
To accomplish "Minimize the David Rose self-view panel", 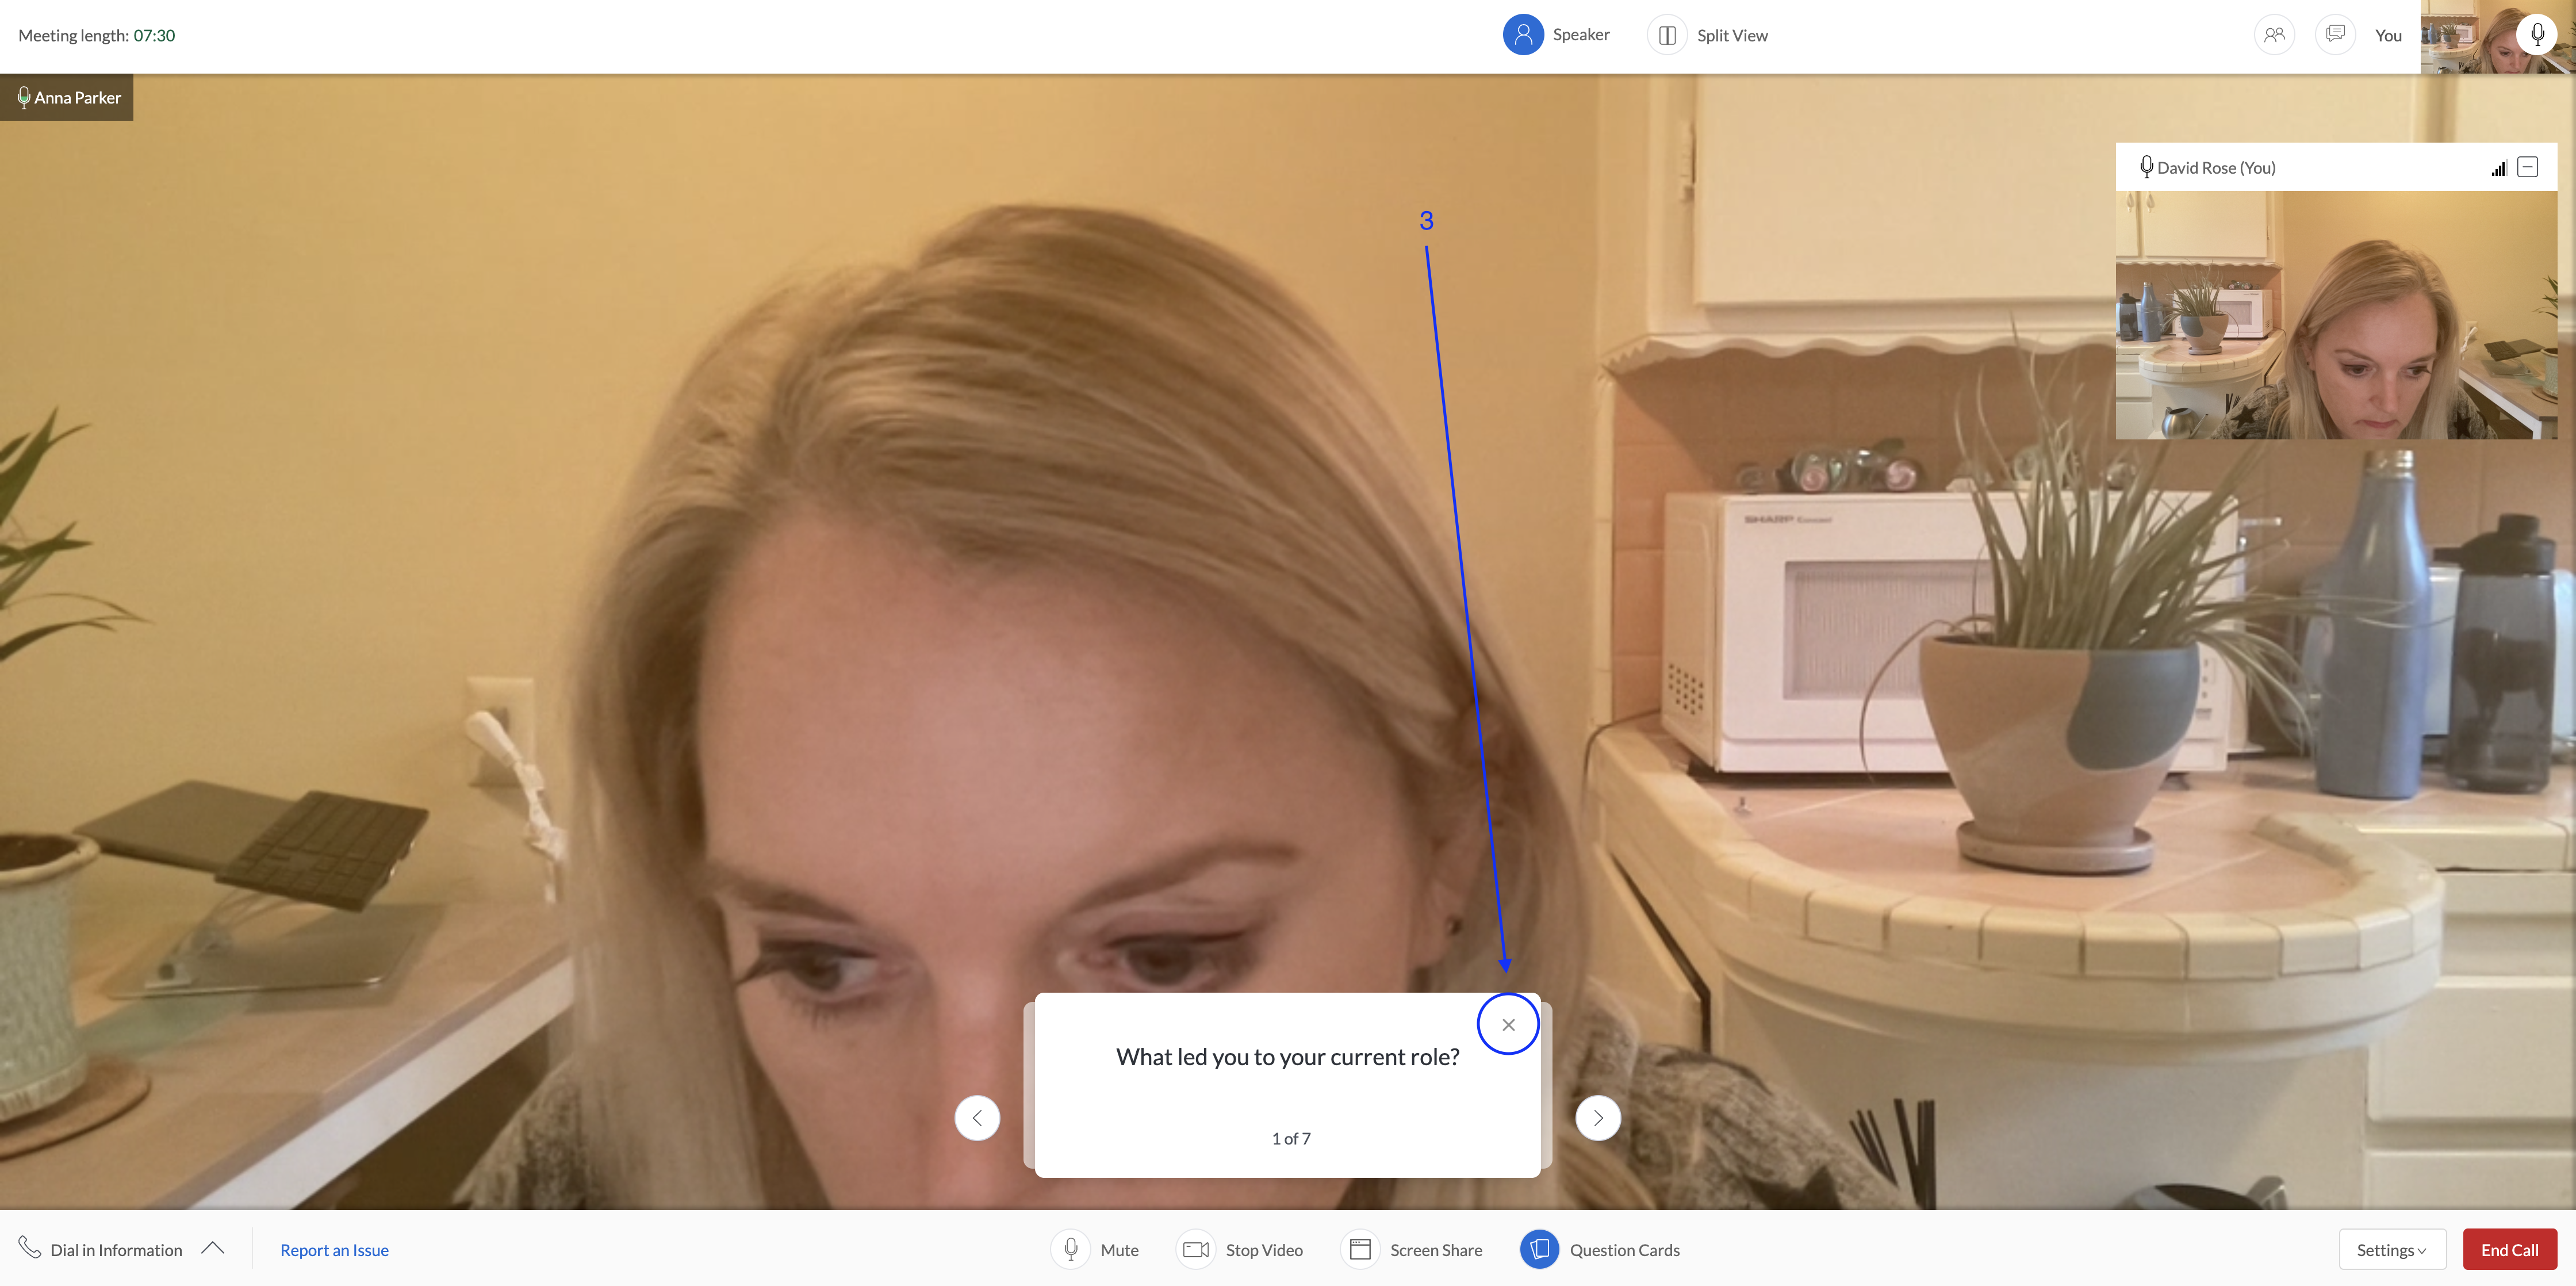I will (x=2528, y=167).
